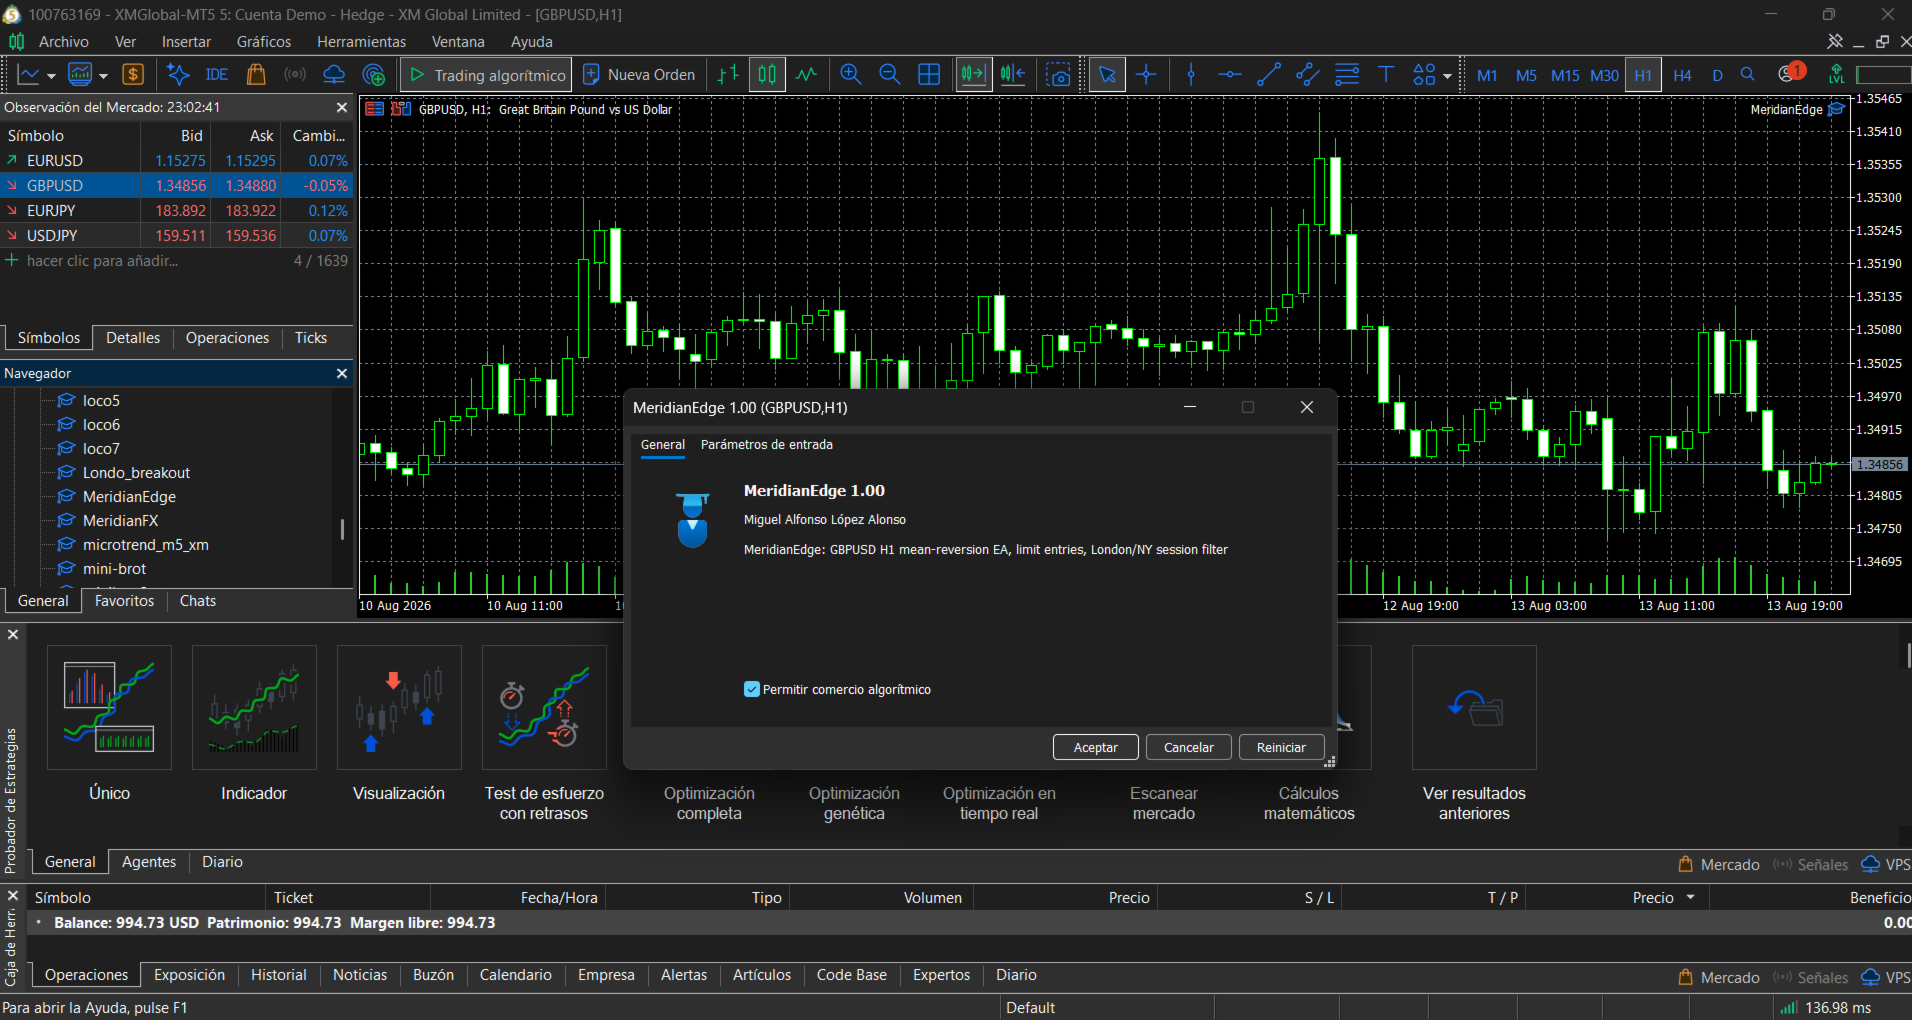Open Historial tab in toolbox

278,975
